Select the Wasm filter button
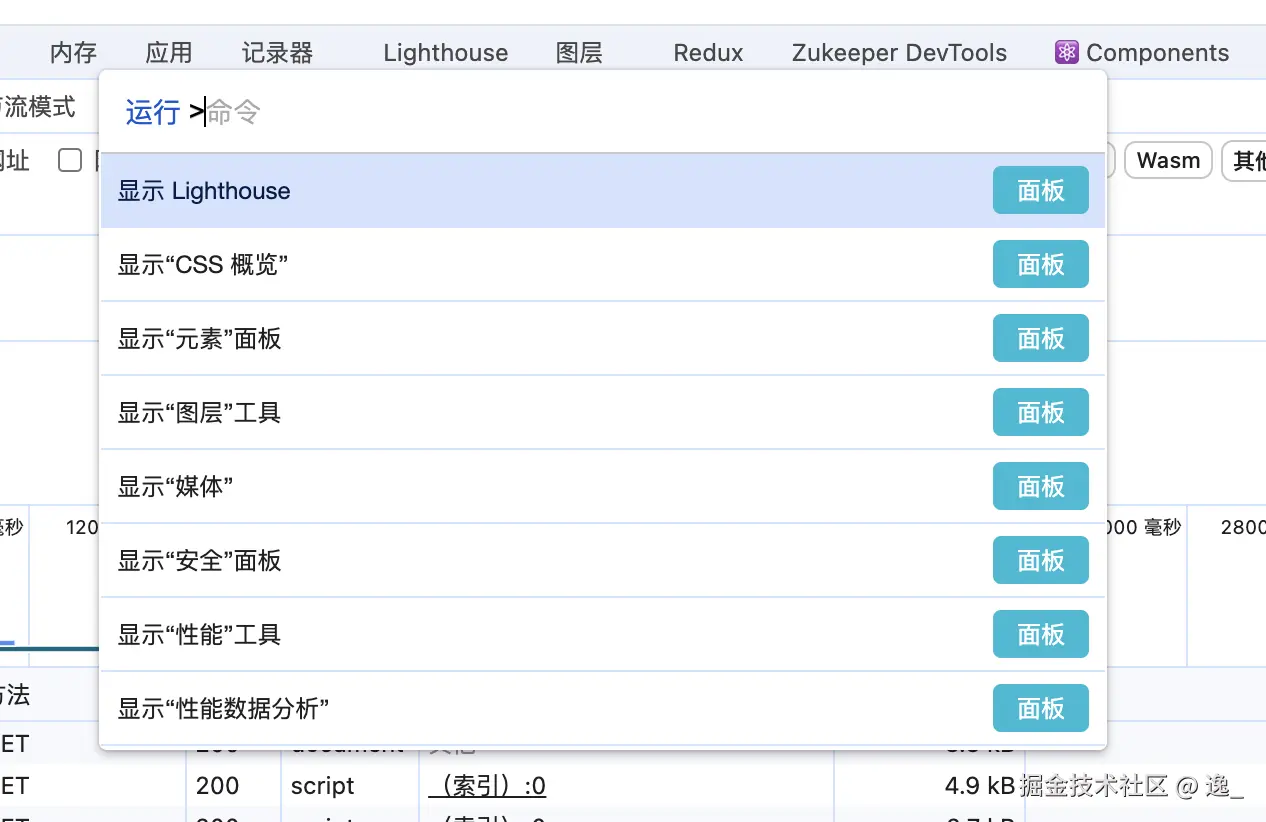This screenshot has width=1266, height=822. (x=1168, y=160)
